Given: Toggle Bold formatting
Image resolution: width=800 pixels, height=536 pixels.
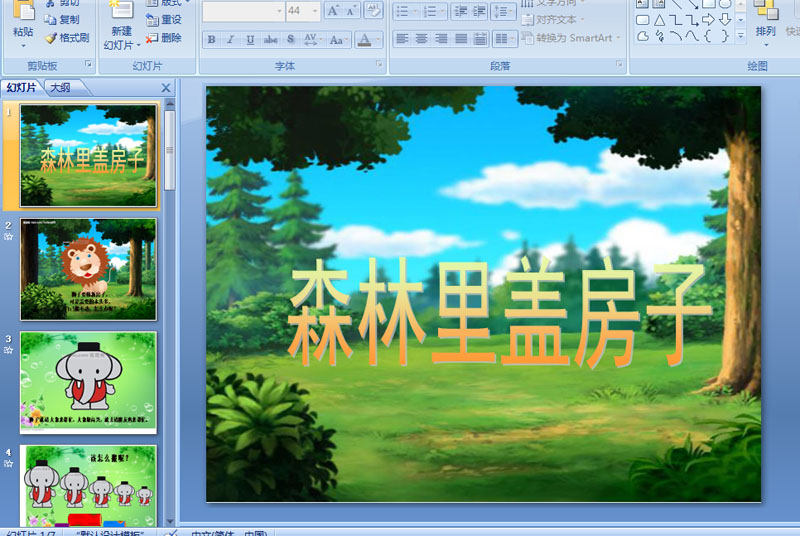Looking at the screenshot, I should (x=212, y=39).
